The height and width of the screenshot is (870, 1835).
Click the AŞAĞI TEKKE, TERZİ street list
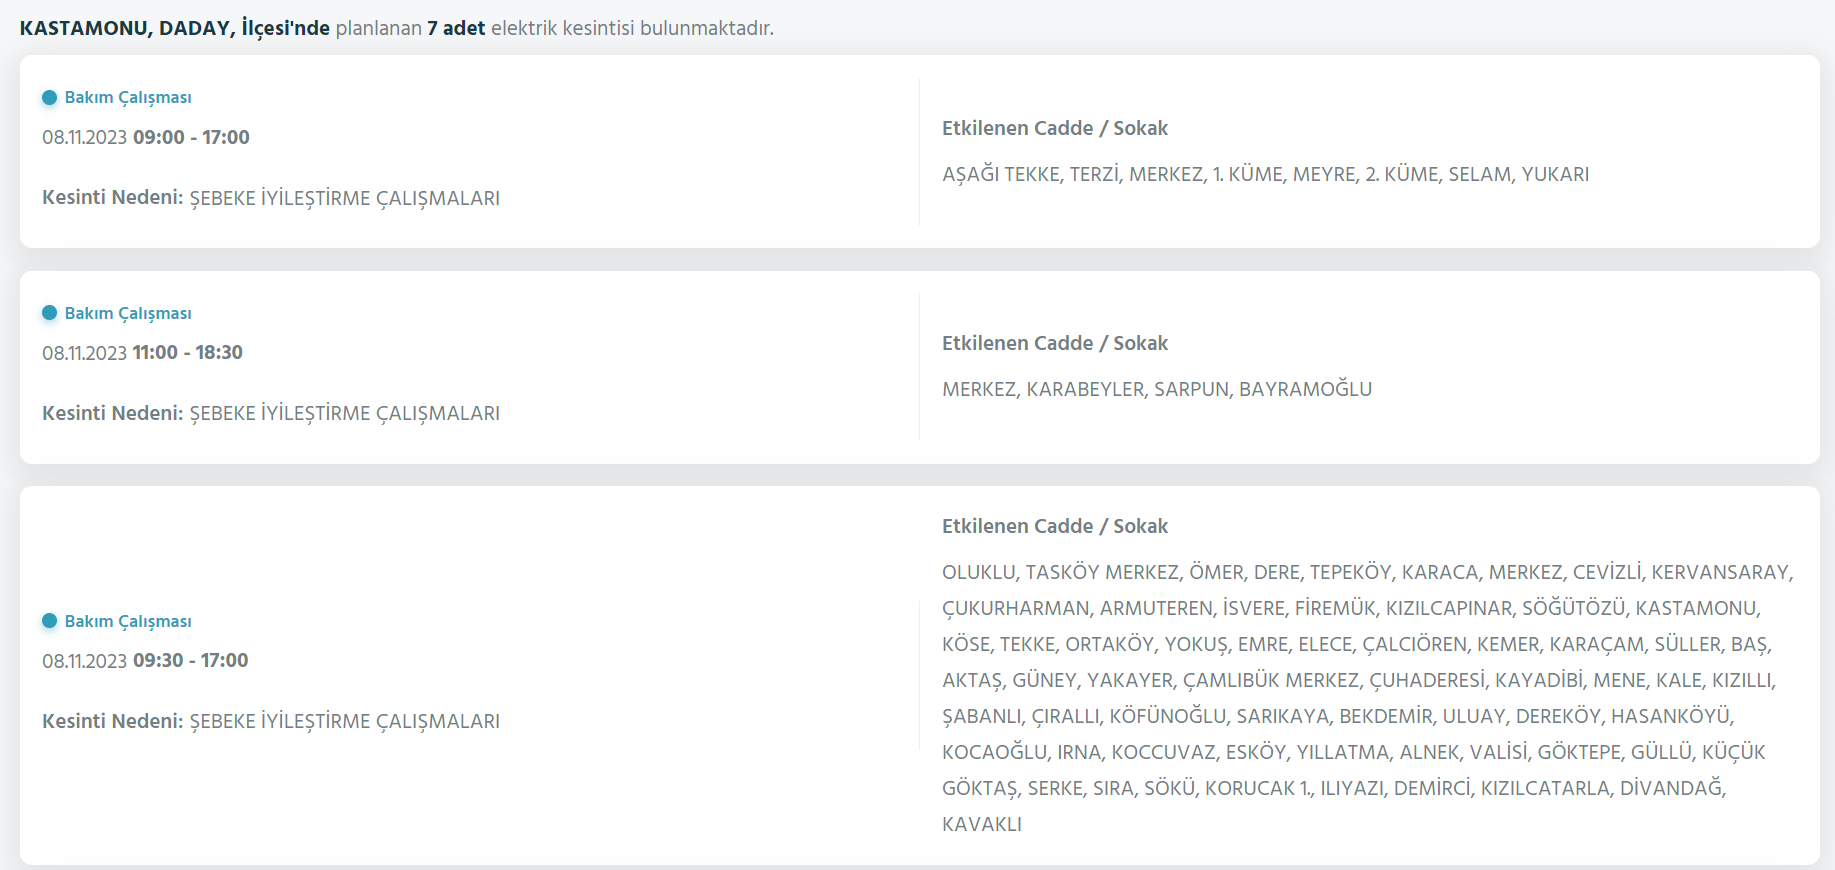[x=1265, y=174]
